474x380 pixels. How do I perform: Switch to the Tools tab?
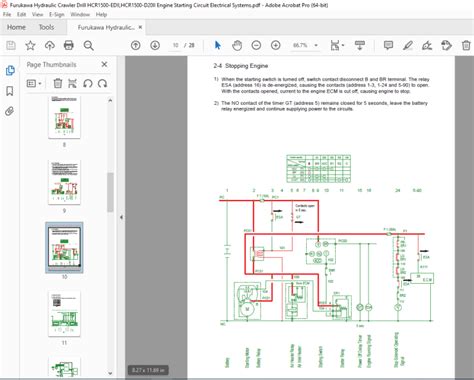(46, 27)
